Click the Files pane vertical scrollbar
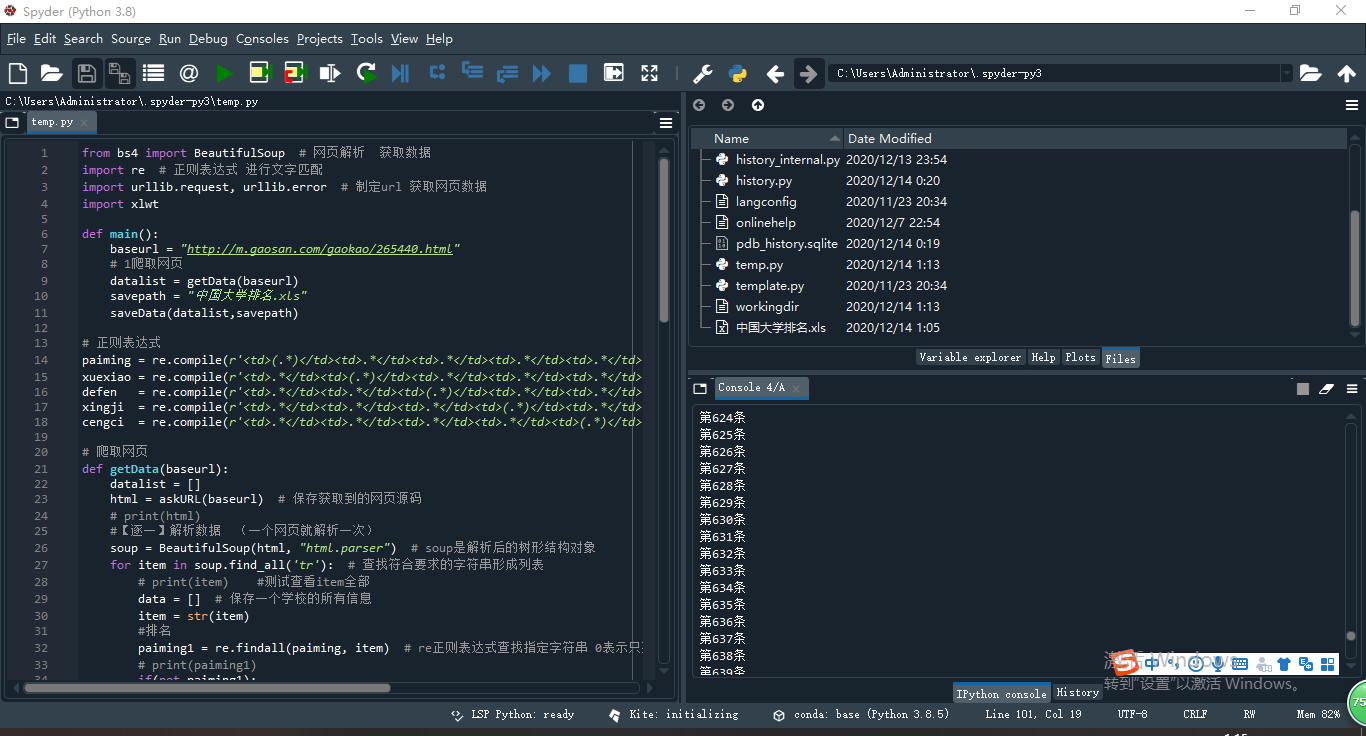This screenshot has height=736, width=1366. coord(1355,268)
